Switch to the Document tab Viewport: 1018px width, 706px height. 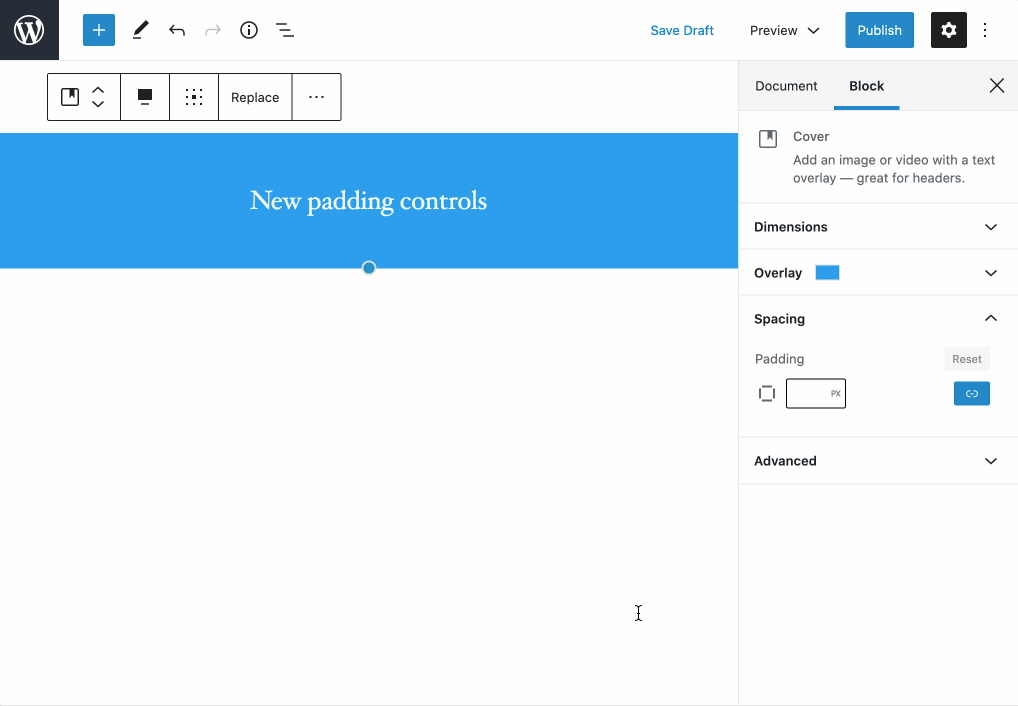pyautogui.click(x=786, y=86)
